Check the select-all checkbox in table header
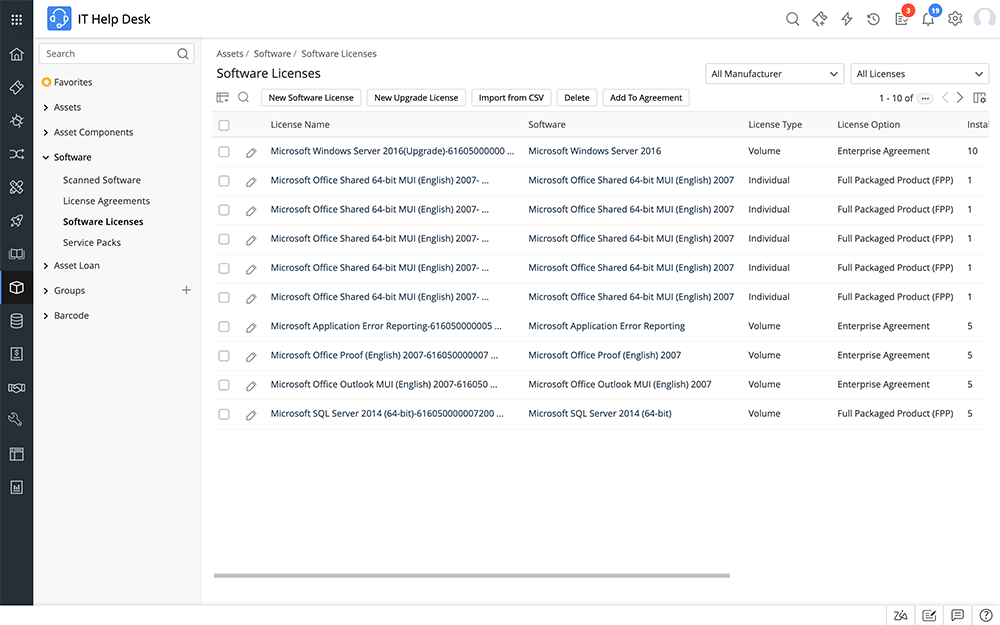Screen dimensions: 1000x625 (x=223, y=124)
